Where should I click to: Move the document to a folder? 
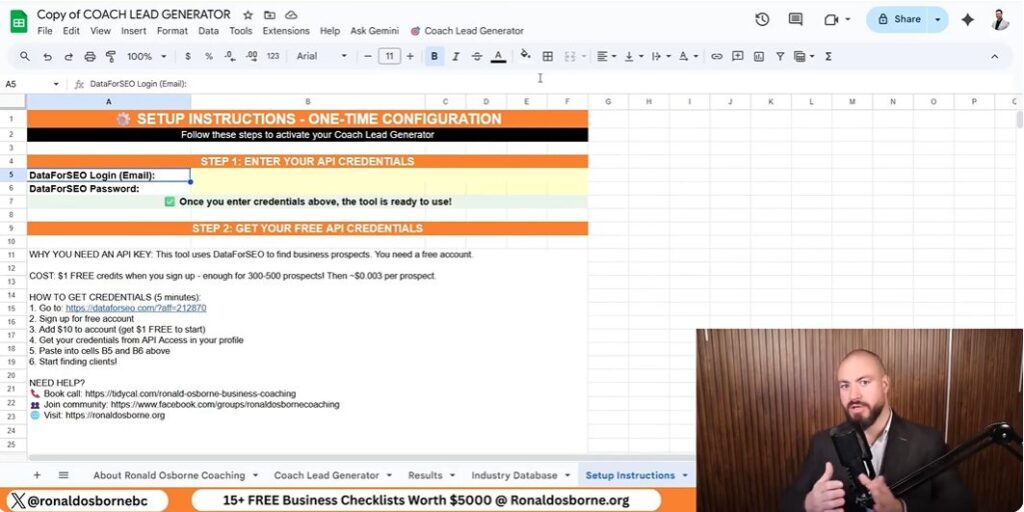269,15
